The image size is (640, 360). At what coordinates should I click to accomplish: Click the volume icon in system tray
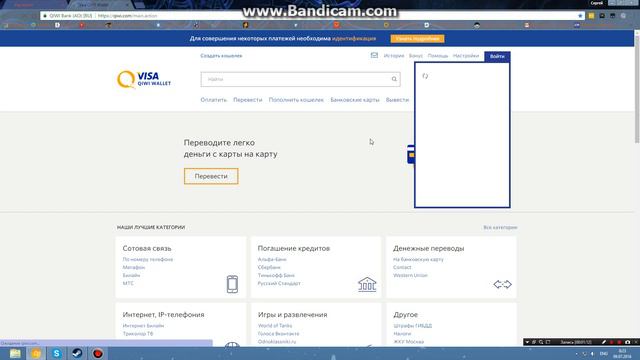click(x=592, y=353)
